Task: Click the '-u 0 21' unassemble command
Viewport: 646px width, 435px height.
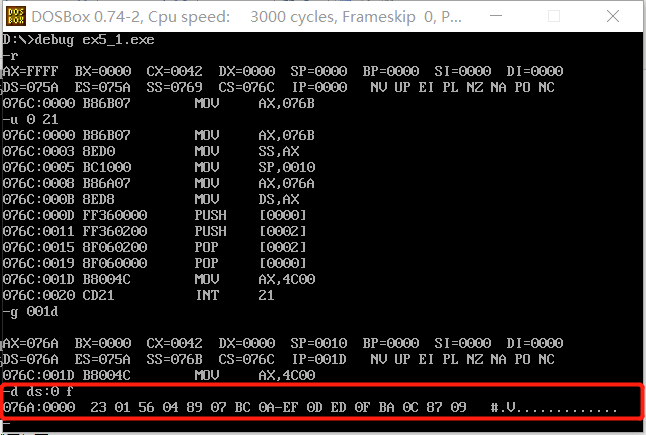Action: [30, 119]
